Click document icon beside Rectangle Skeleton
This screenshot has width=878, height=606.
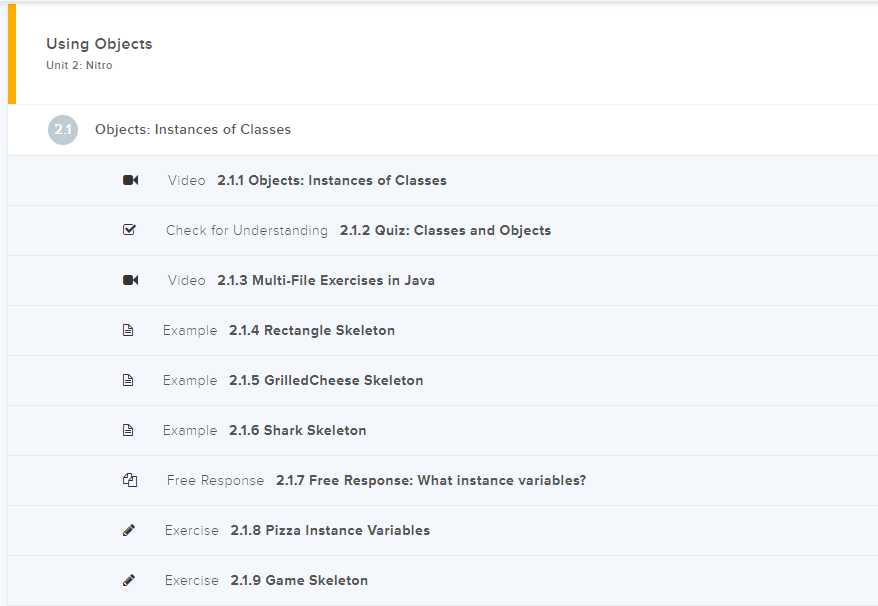click(x=128, y=330)
